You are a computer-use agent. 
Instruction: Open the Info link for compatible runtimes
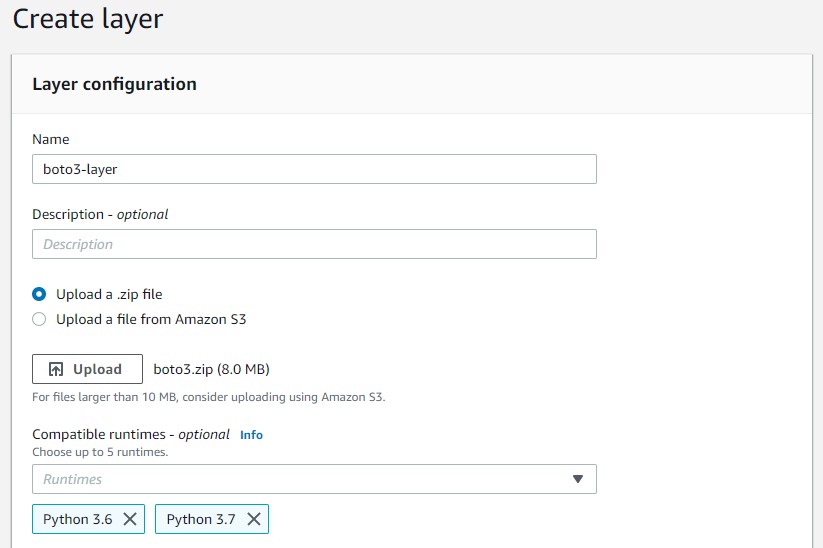251,435
